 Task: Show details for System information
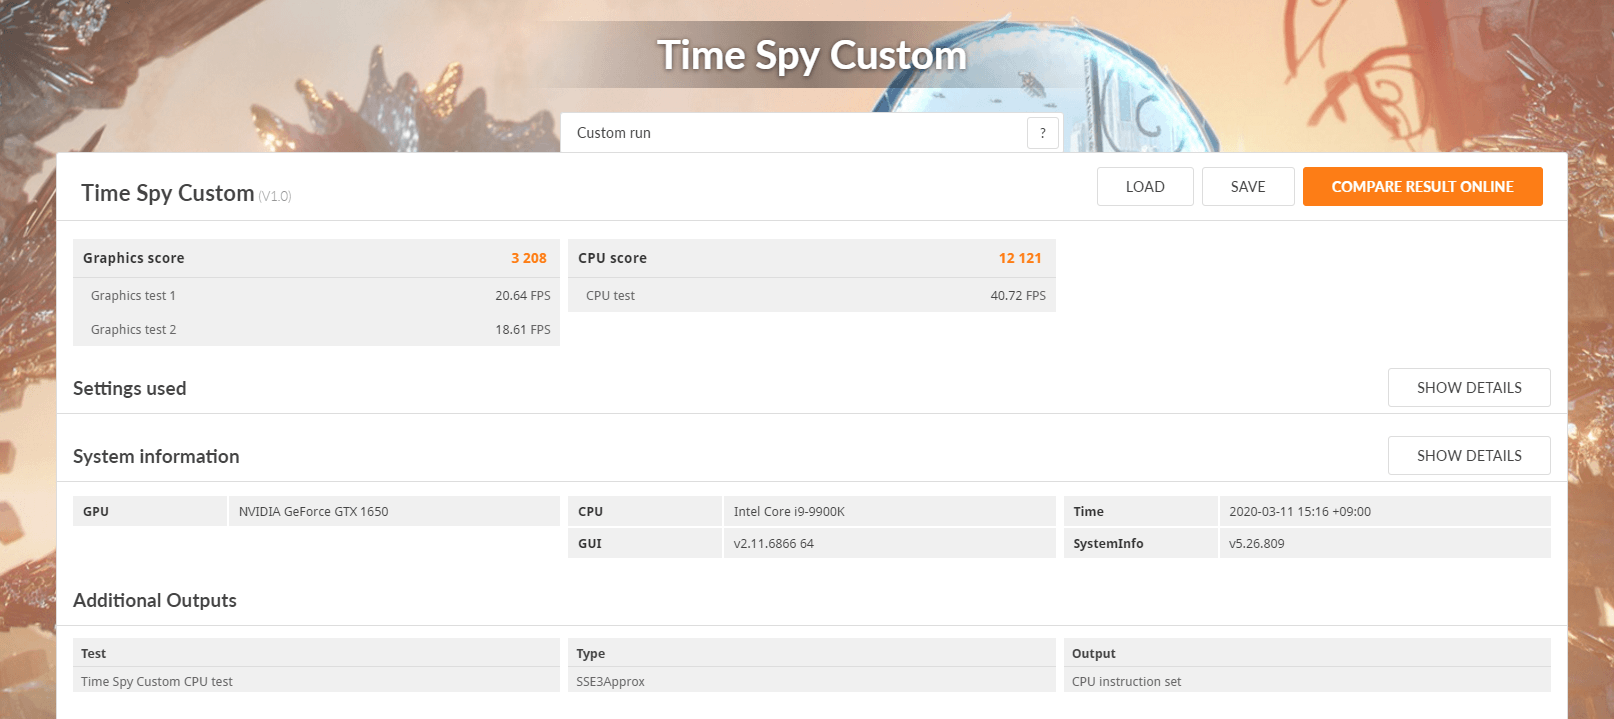(x=1469, y=456)
